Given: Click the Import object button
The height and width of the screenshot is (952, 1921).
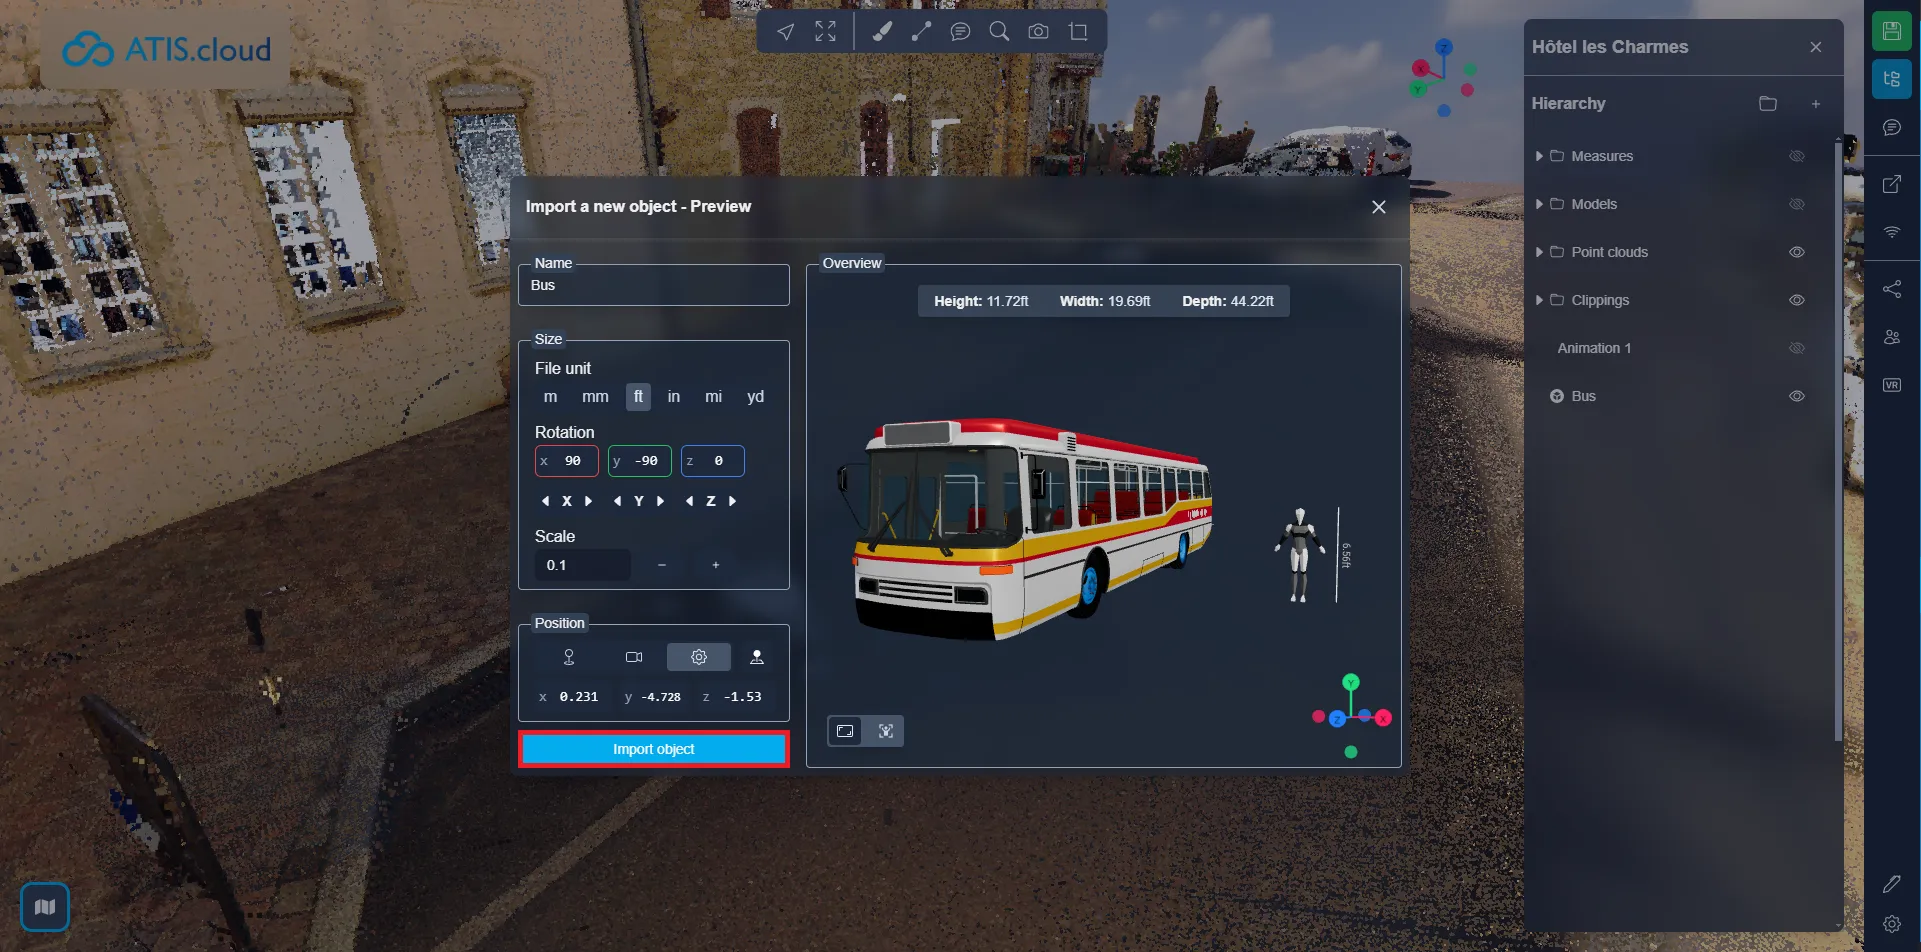Looking at the screenshot, I should point(653,749).
